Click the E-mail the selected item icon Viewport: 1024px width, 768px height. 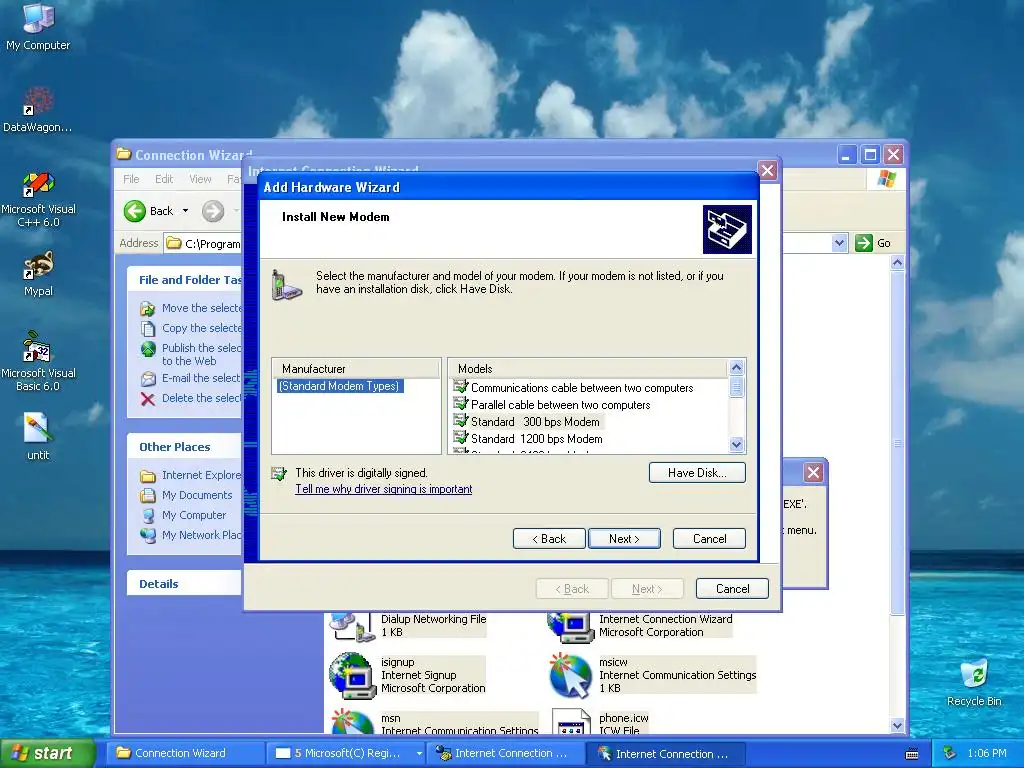click(x=148, y=379)
